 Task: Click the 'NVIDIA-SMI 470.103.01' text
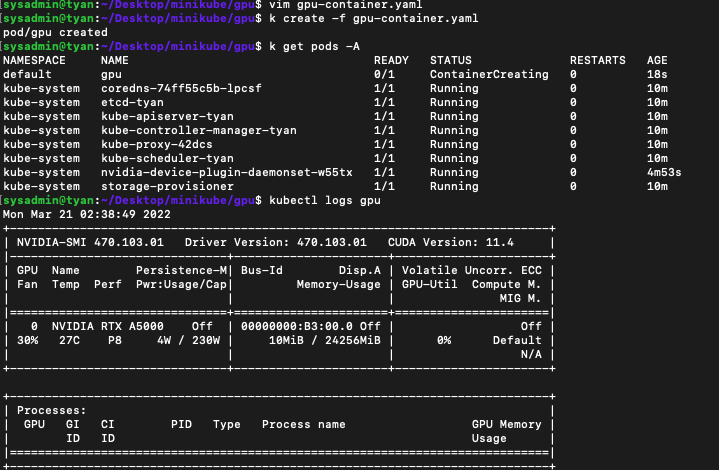coord(90,242)
